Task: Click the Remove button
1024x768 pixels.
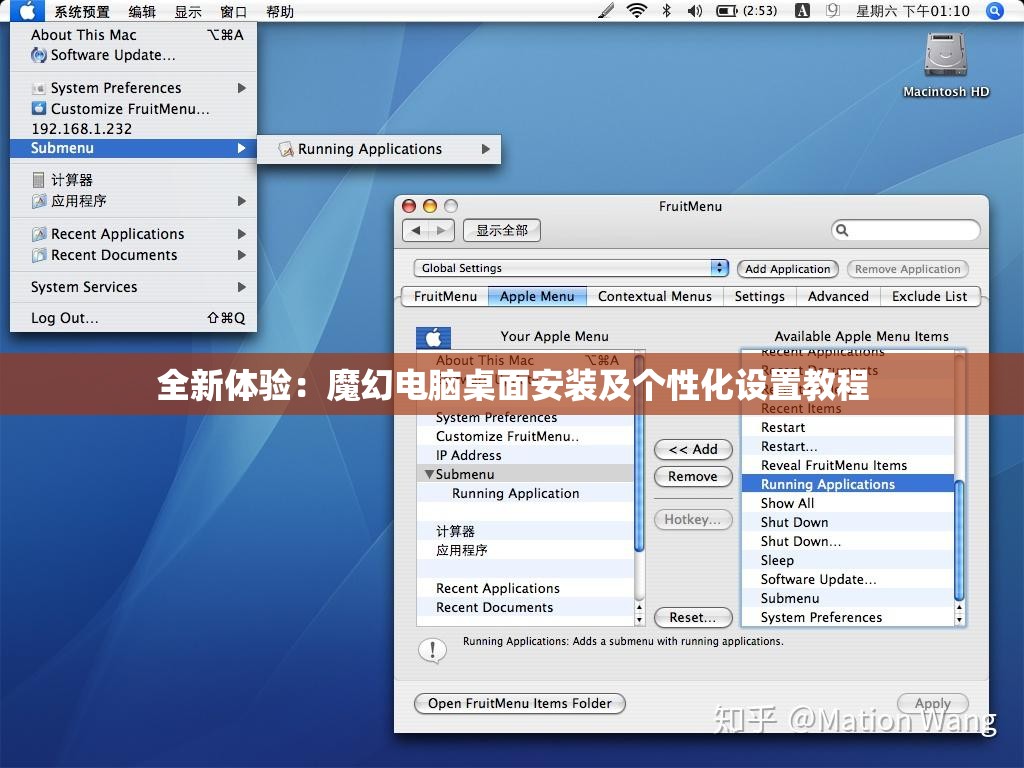Action: (x=693, y=477)
